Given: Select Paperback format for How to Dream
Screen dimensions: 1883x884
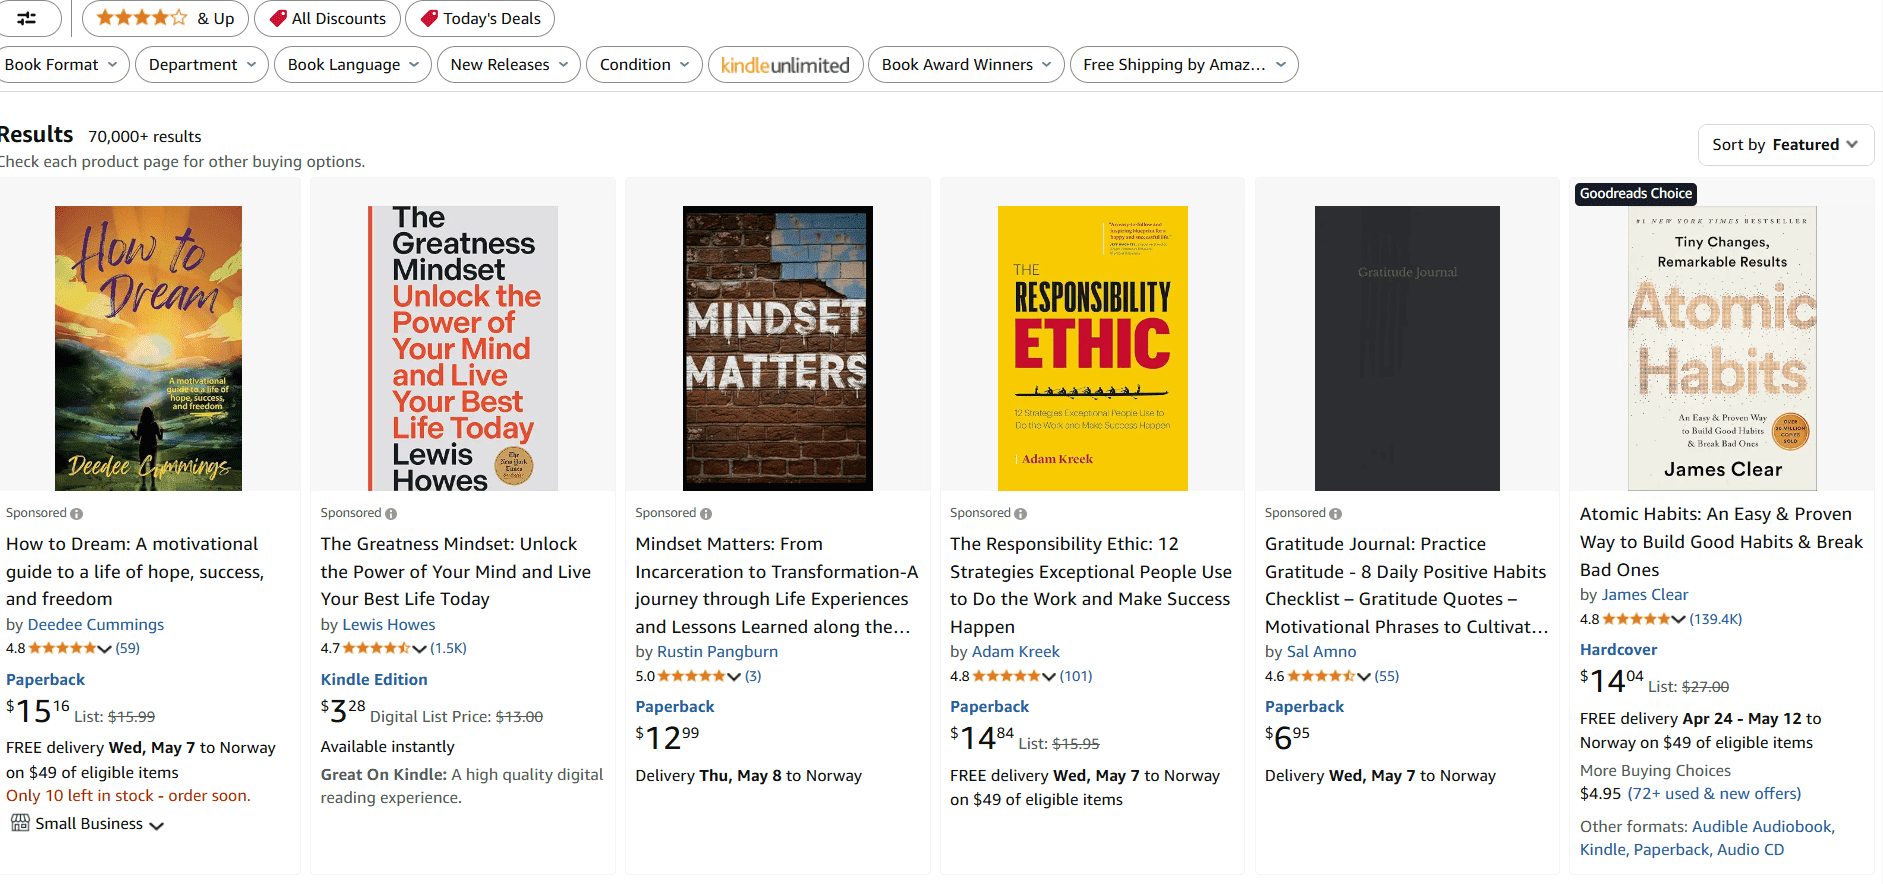Looking at the screenshot, I should click(46, 679).
